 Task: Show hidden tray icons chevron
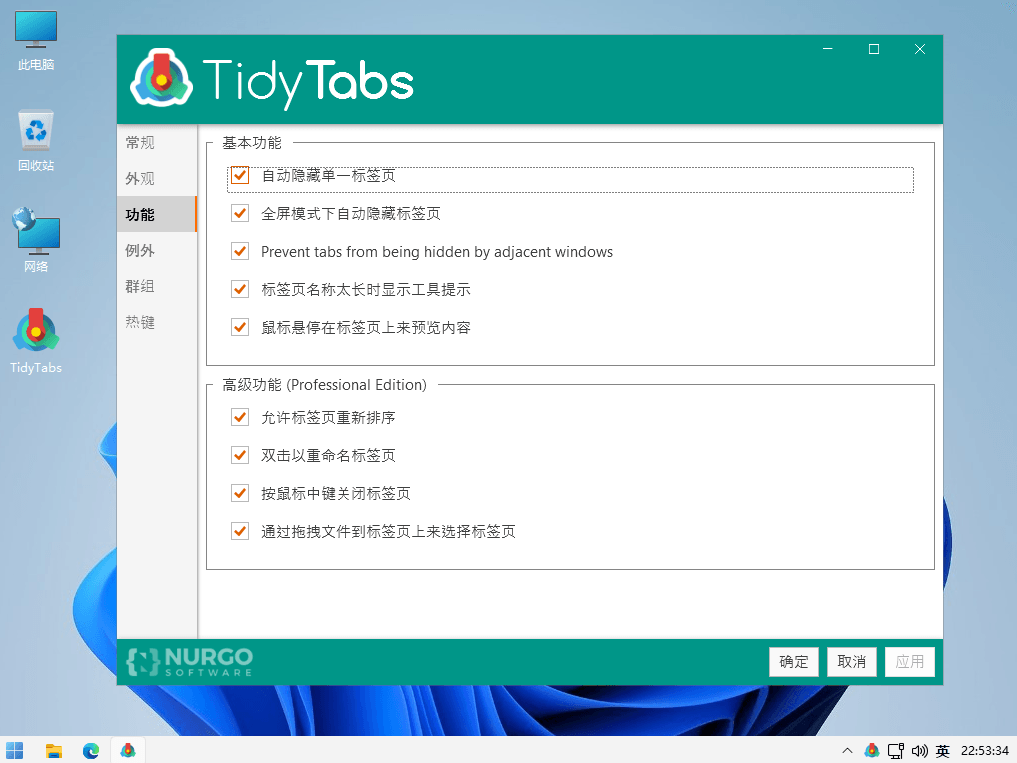(846, 751)
